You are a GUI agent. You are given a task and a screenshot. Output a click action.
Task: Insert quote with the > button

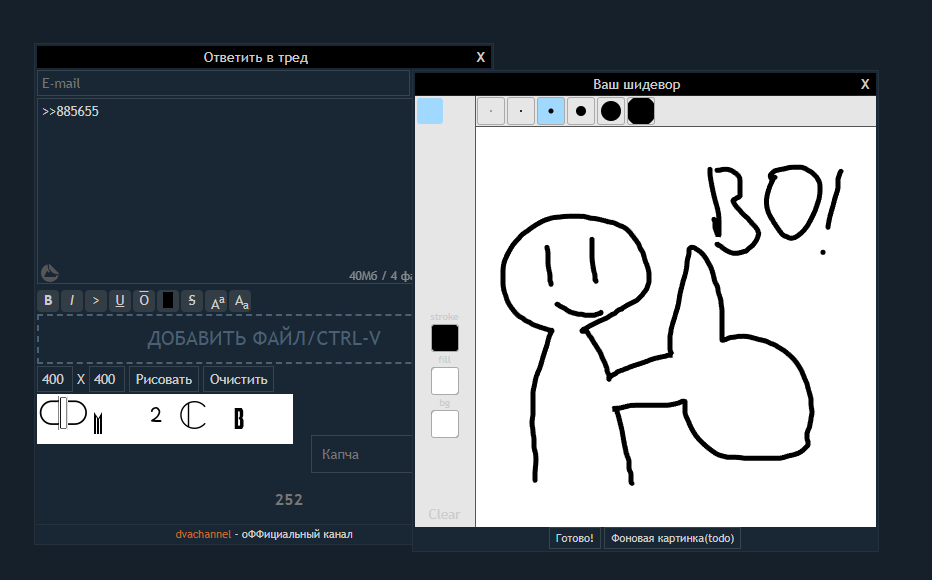pos(96,301)
